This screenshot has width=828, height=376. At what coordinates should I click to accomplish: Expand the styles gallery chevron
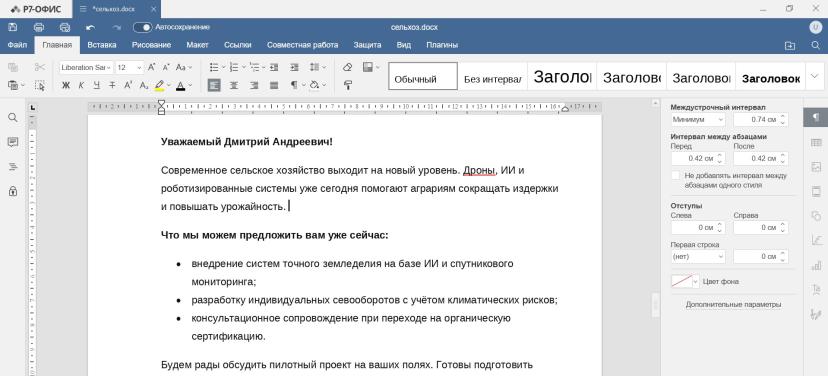click(x=814, y=76)
